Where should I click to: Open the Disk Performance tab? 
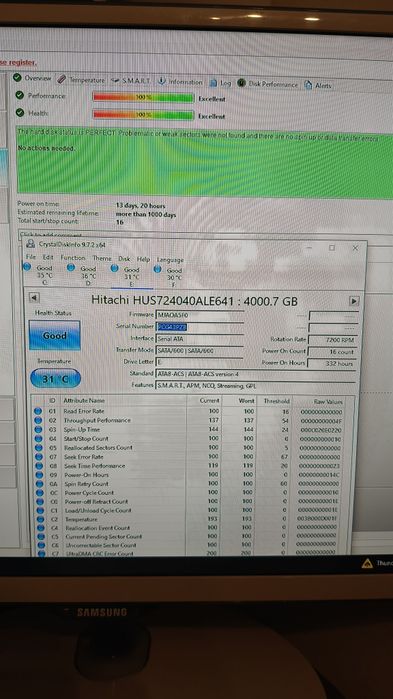click(x=267, y=84)
